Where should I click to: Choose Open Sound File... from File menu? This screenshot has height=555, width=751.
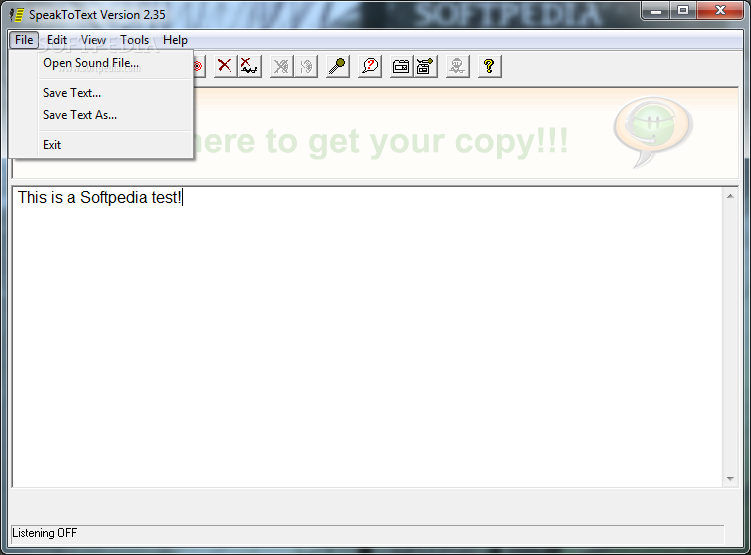[102, 63]
